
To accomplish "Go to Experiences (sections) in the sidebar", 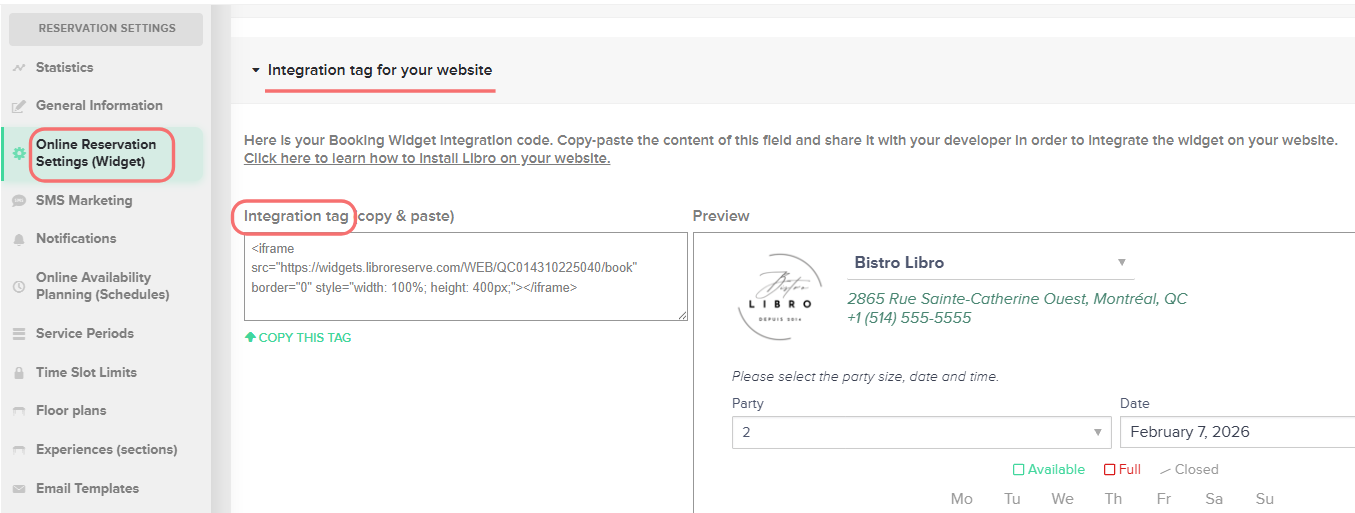I will coord(106,450).
